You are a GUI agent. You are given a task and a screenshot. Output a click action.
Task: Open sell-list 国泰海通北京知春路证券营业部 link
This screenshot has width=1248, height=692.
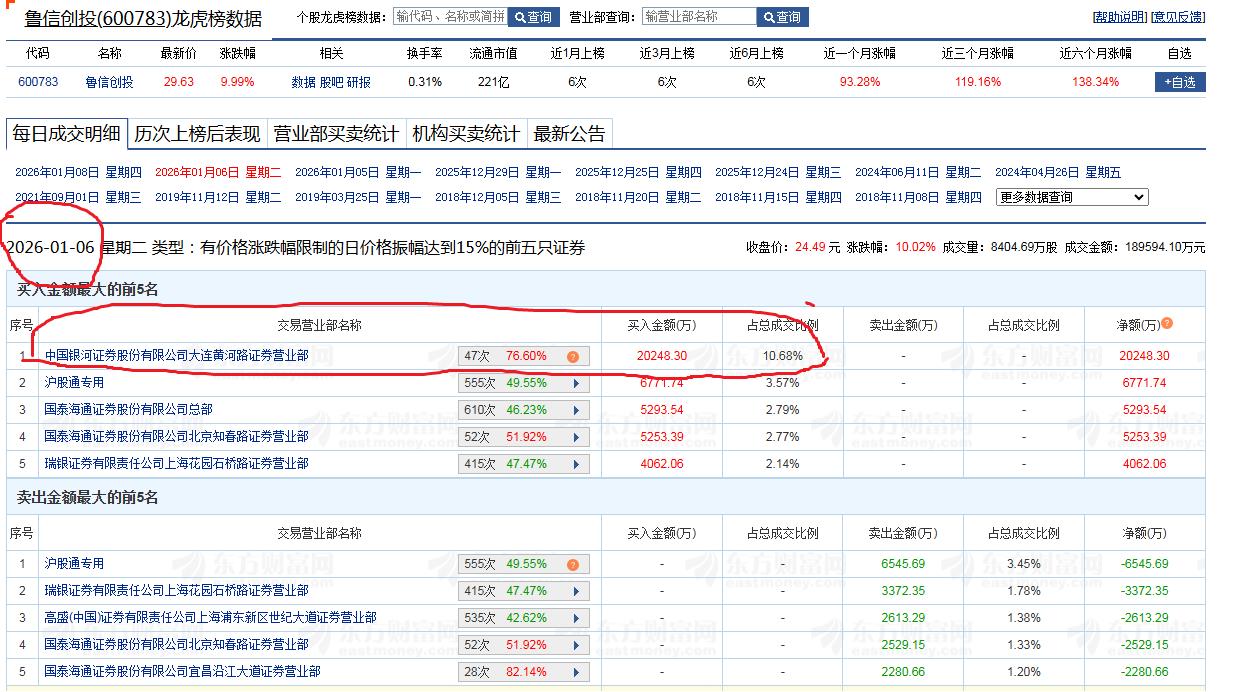click(176, 644)
